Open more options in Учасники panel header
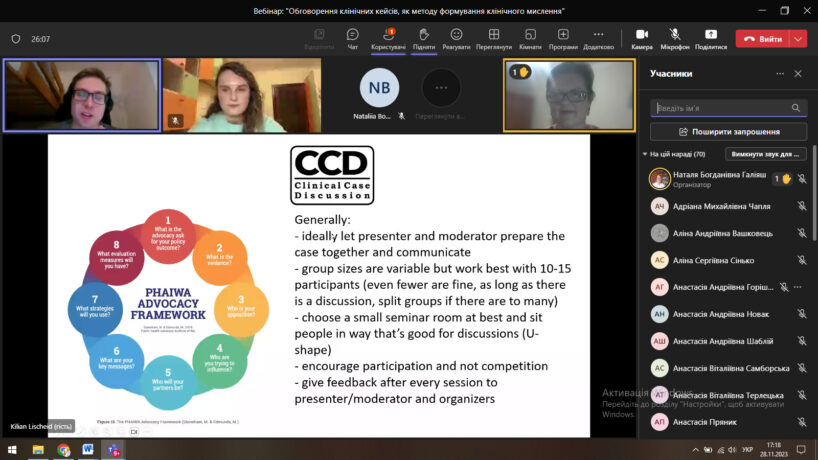The width and height of the screenshot is (818, 460). click(x=780, y=73)
